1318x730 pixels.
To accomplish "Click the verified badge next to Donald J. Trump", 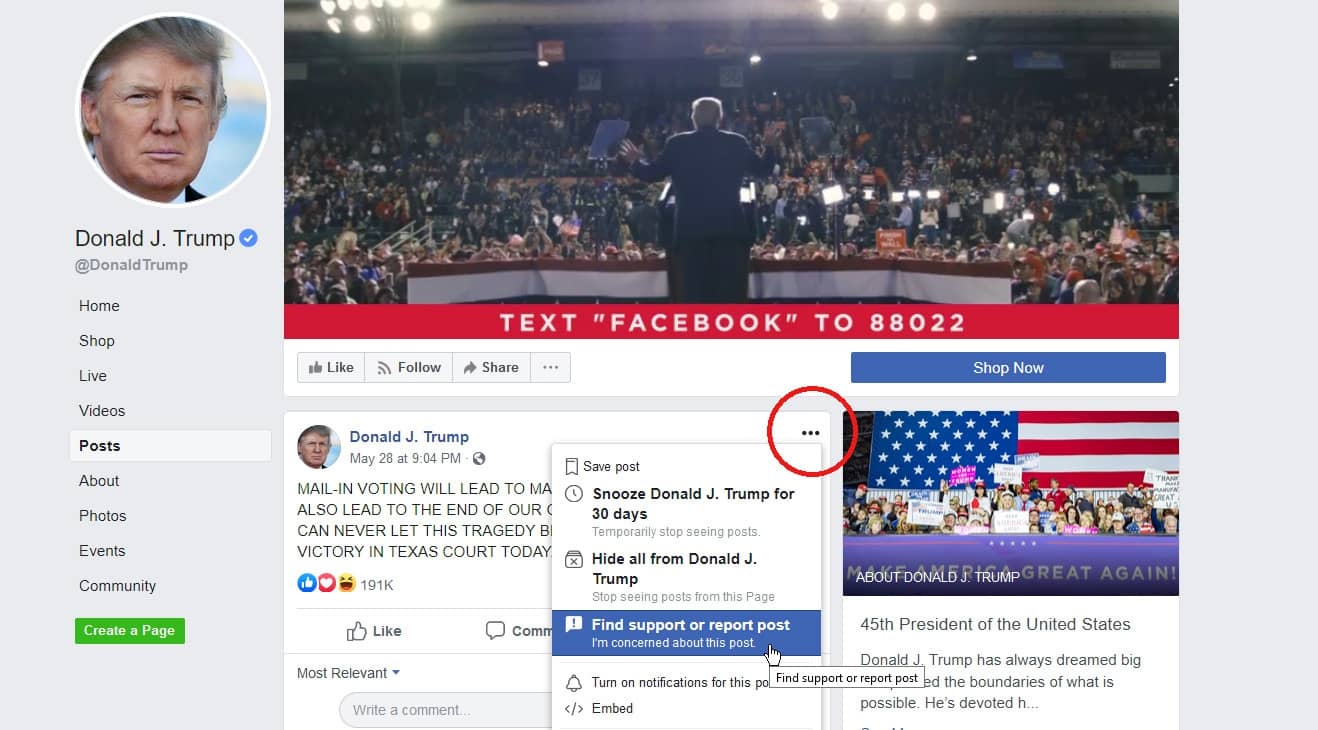I will (x=249, y=238).
